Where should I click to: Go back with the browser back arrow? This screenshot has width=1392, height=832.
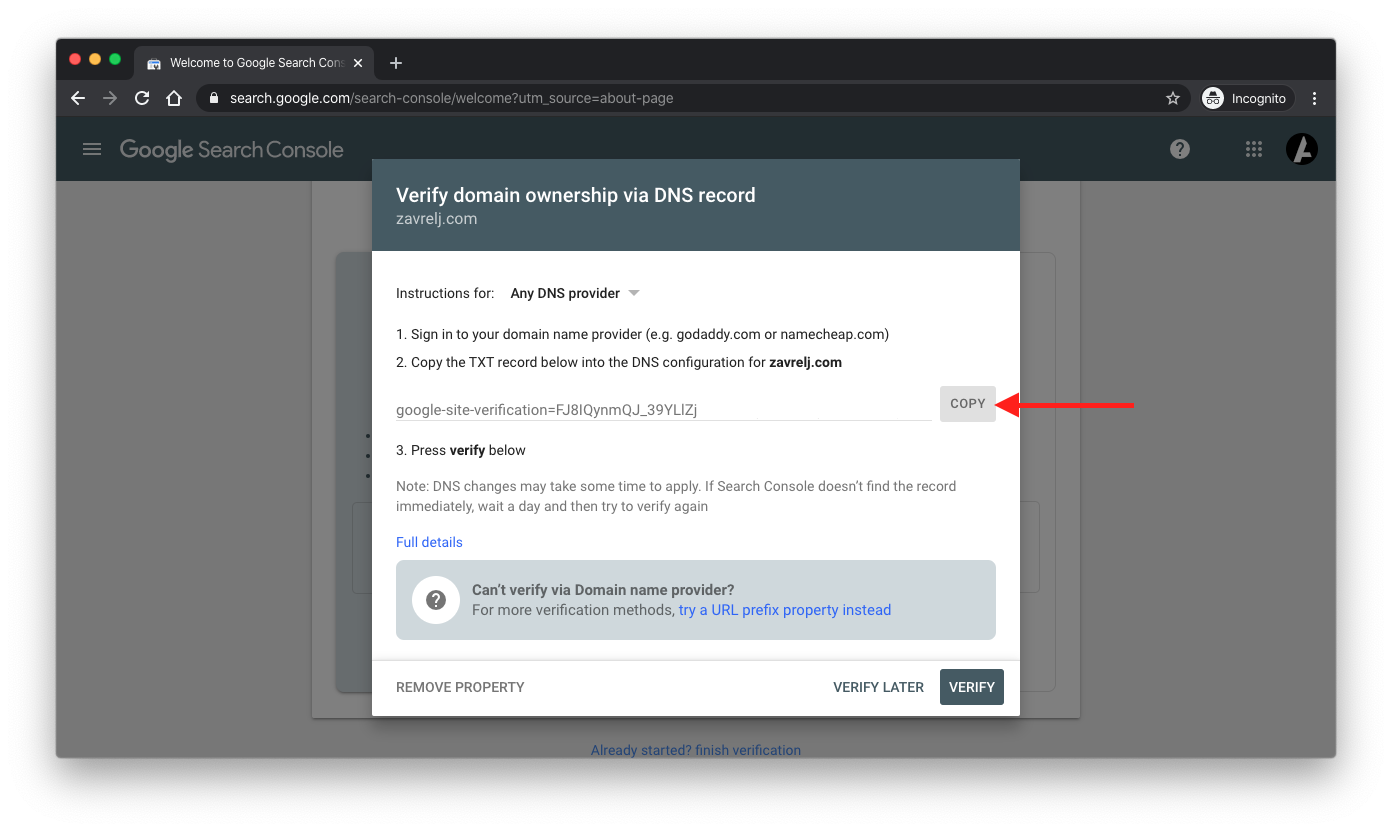[78, 98]
